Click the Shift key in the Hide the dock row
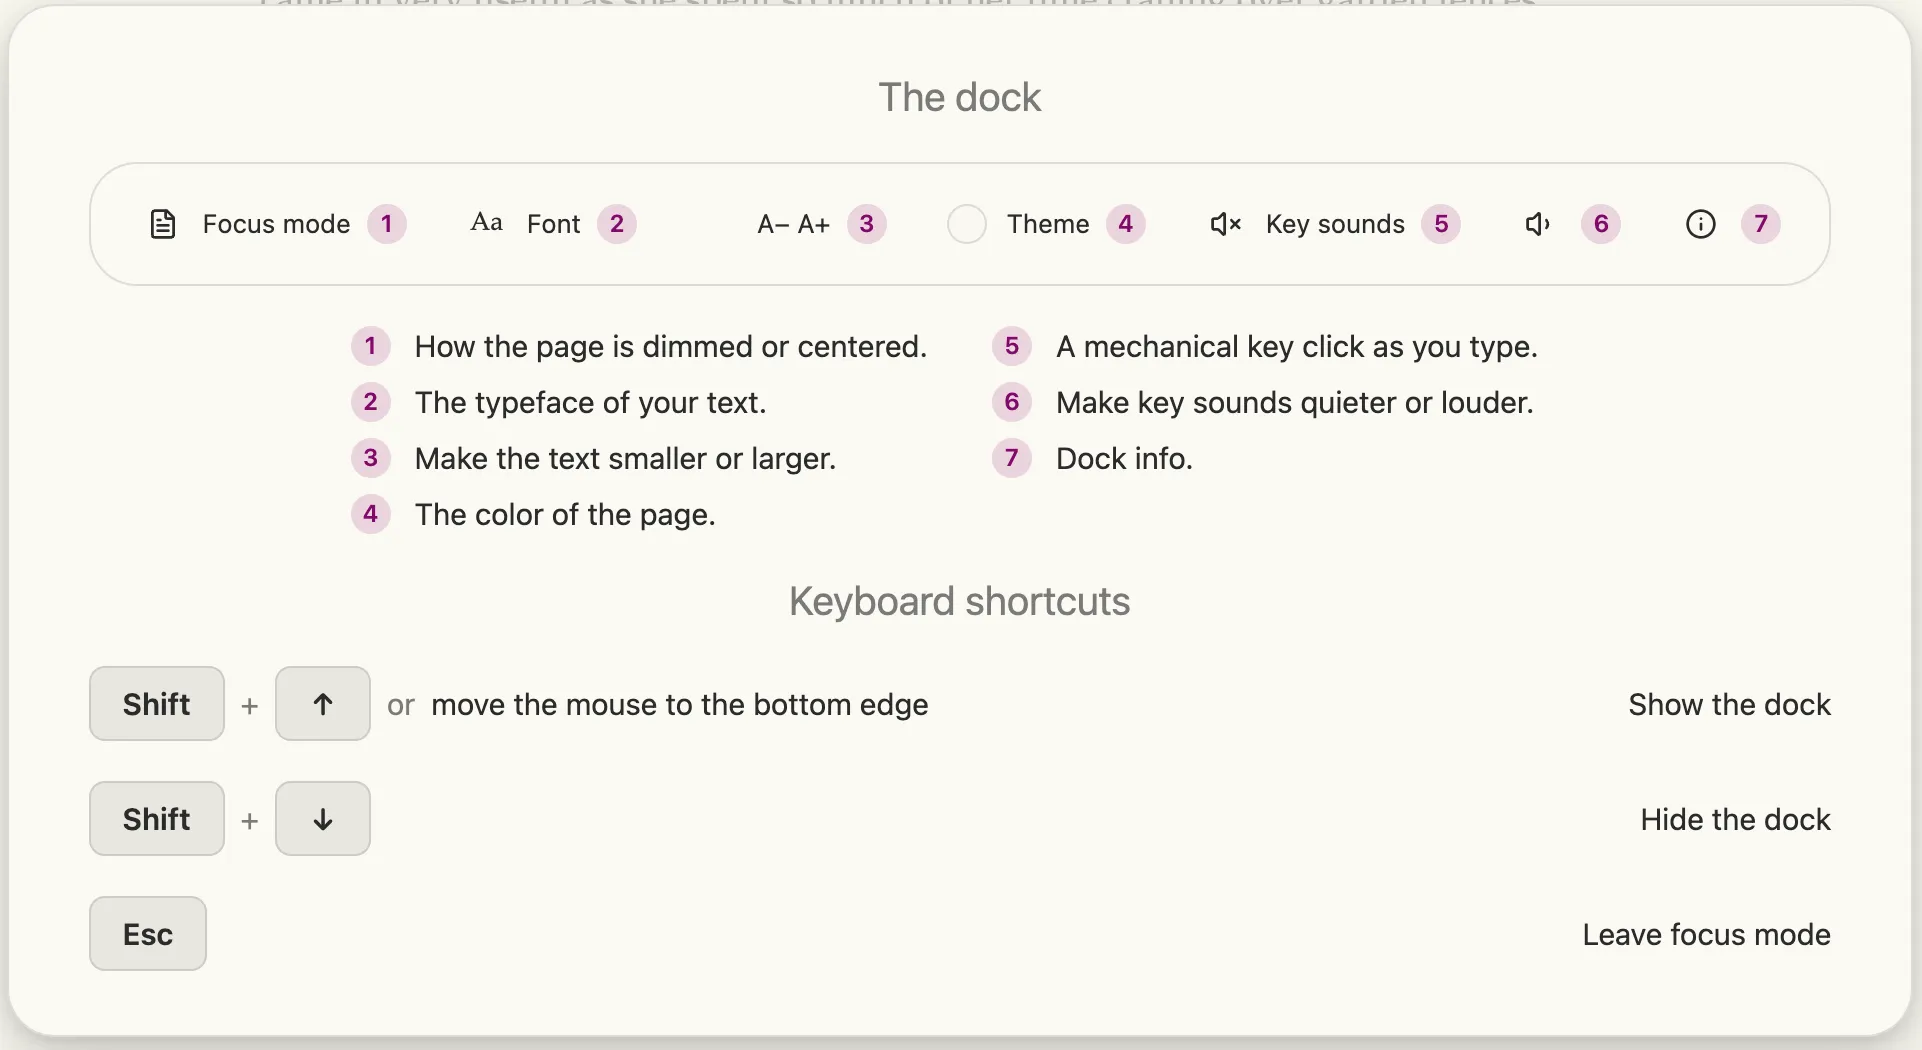Viewport: 1922px width, 1050px height. tap(157, 819)
